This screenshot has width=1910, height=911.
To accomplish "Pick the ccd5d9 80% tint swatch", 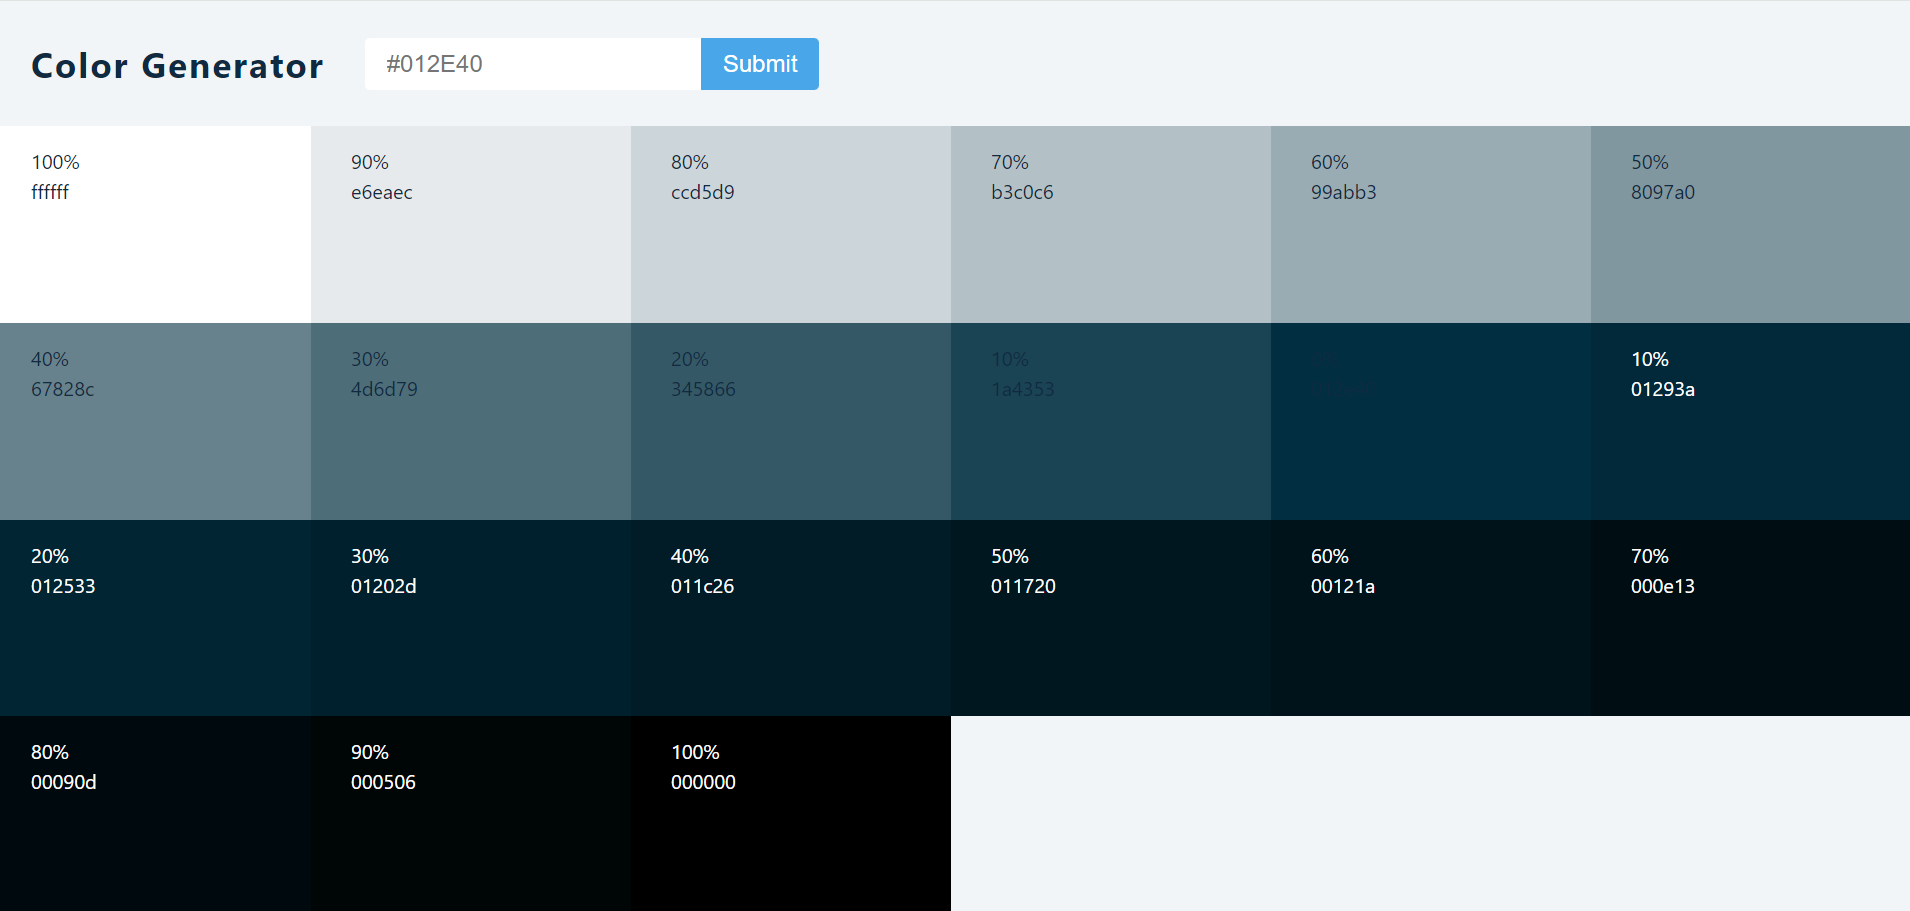I will (x=790, y=224).
